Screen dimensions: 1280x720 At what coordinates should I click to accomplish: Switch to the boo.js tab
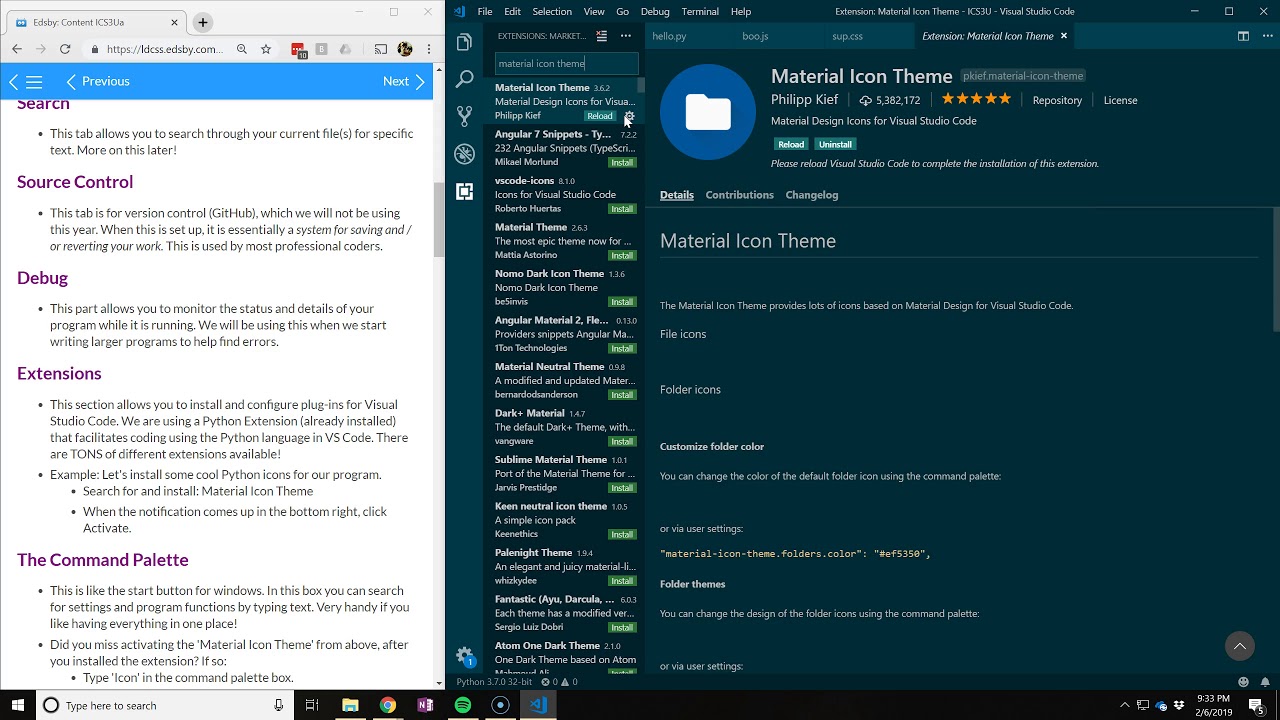click(755, 36)
